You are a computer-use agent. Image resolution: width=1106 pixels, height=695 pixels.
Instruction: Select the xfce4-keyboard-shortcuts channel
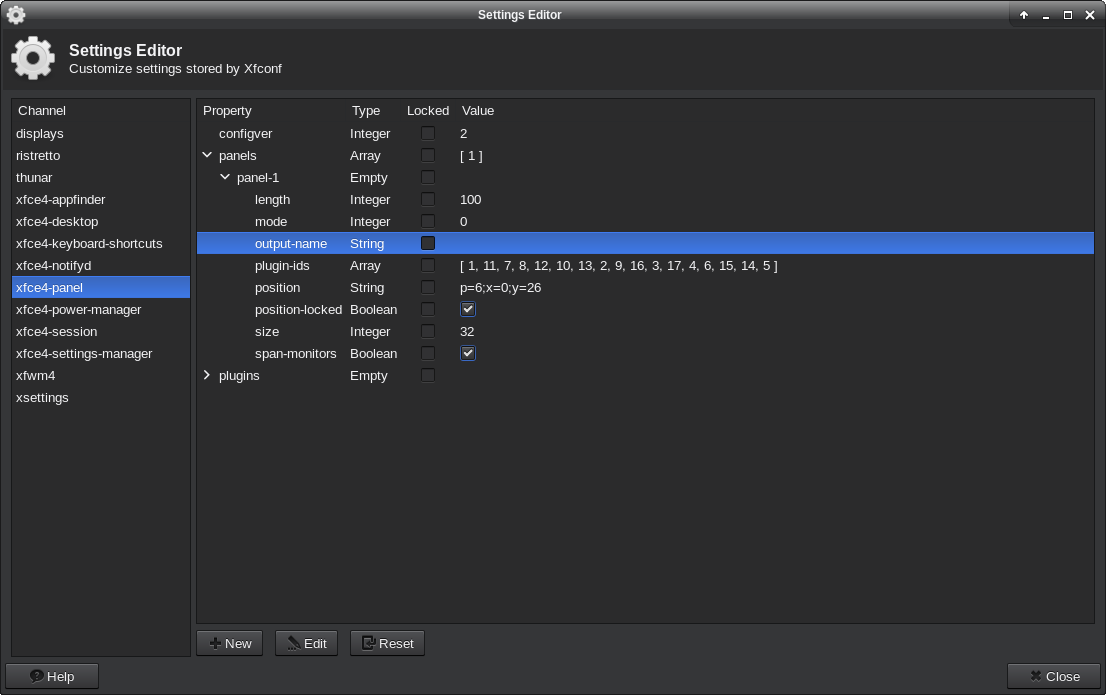[x=89, y=244]
